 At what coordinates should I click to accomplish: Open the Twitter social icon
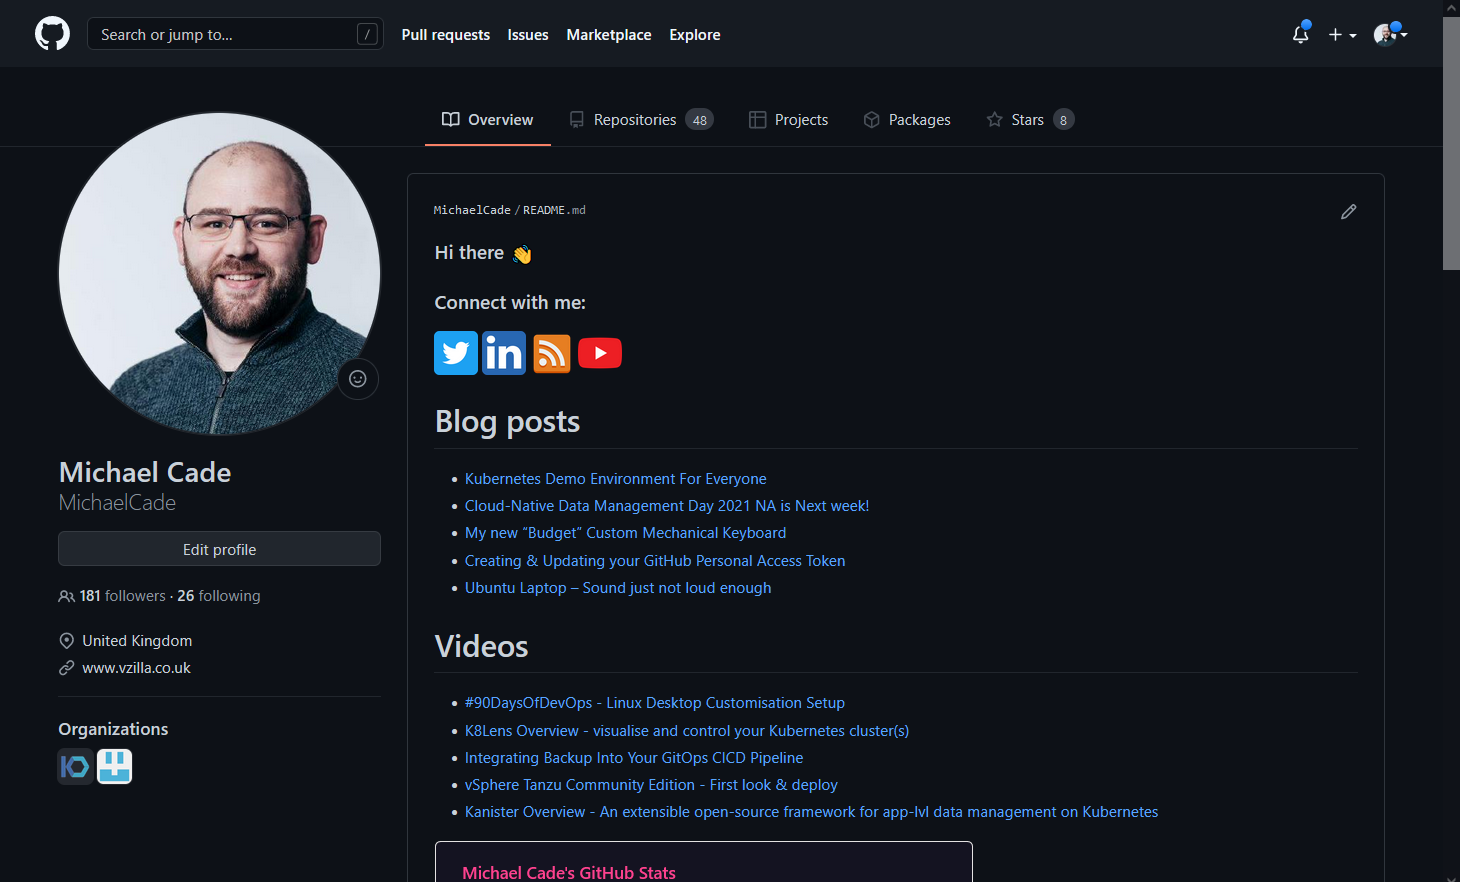(456, 353)
